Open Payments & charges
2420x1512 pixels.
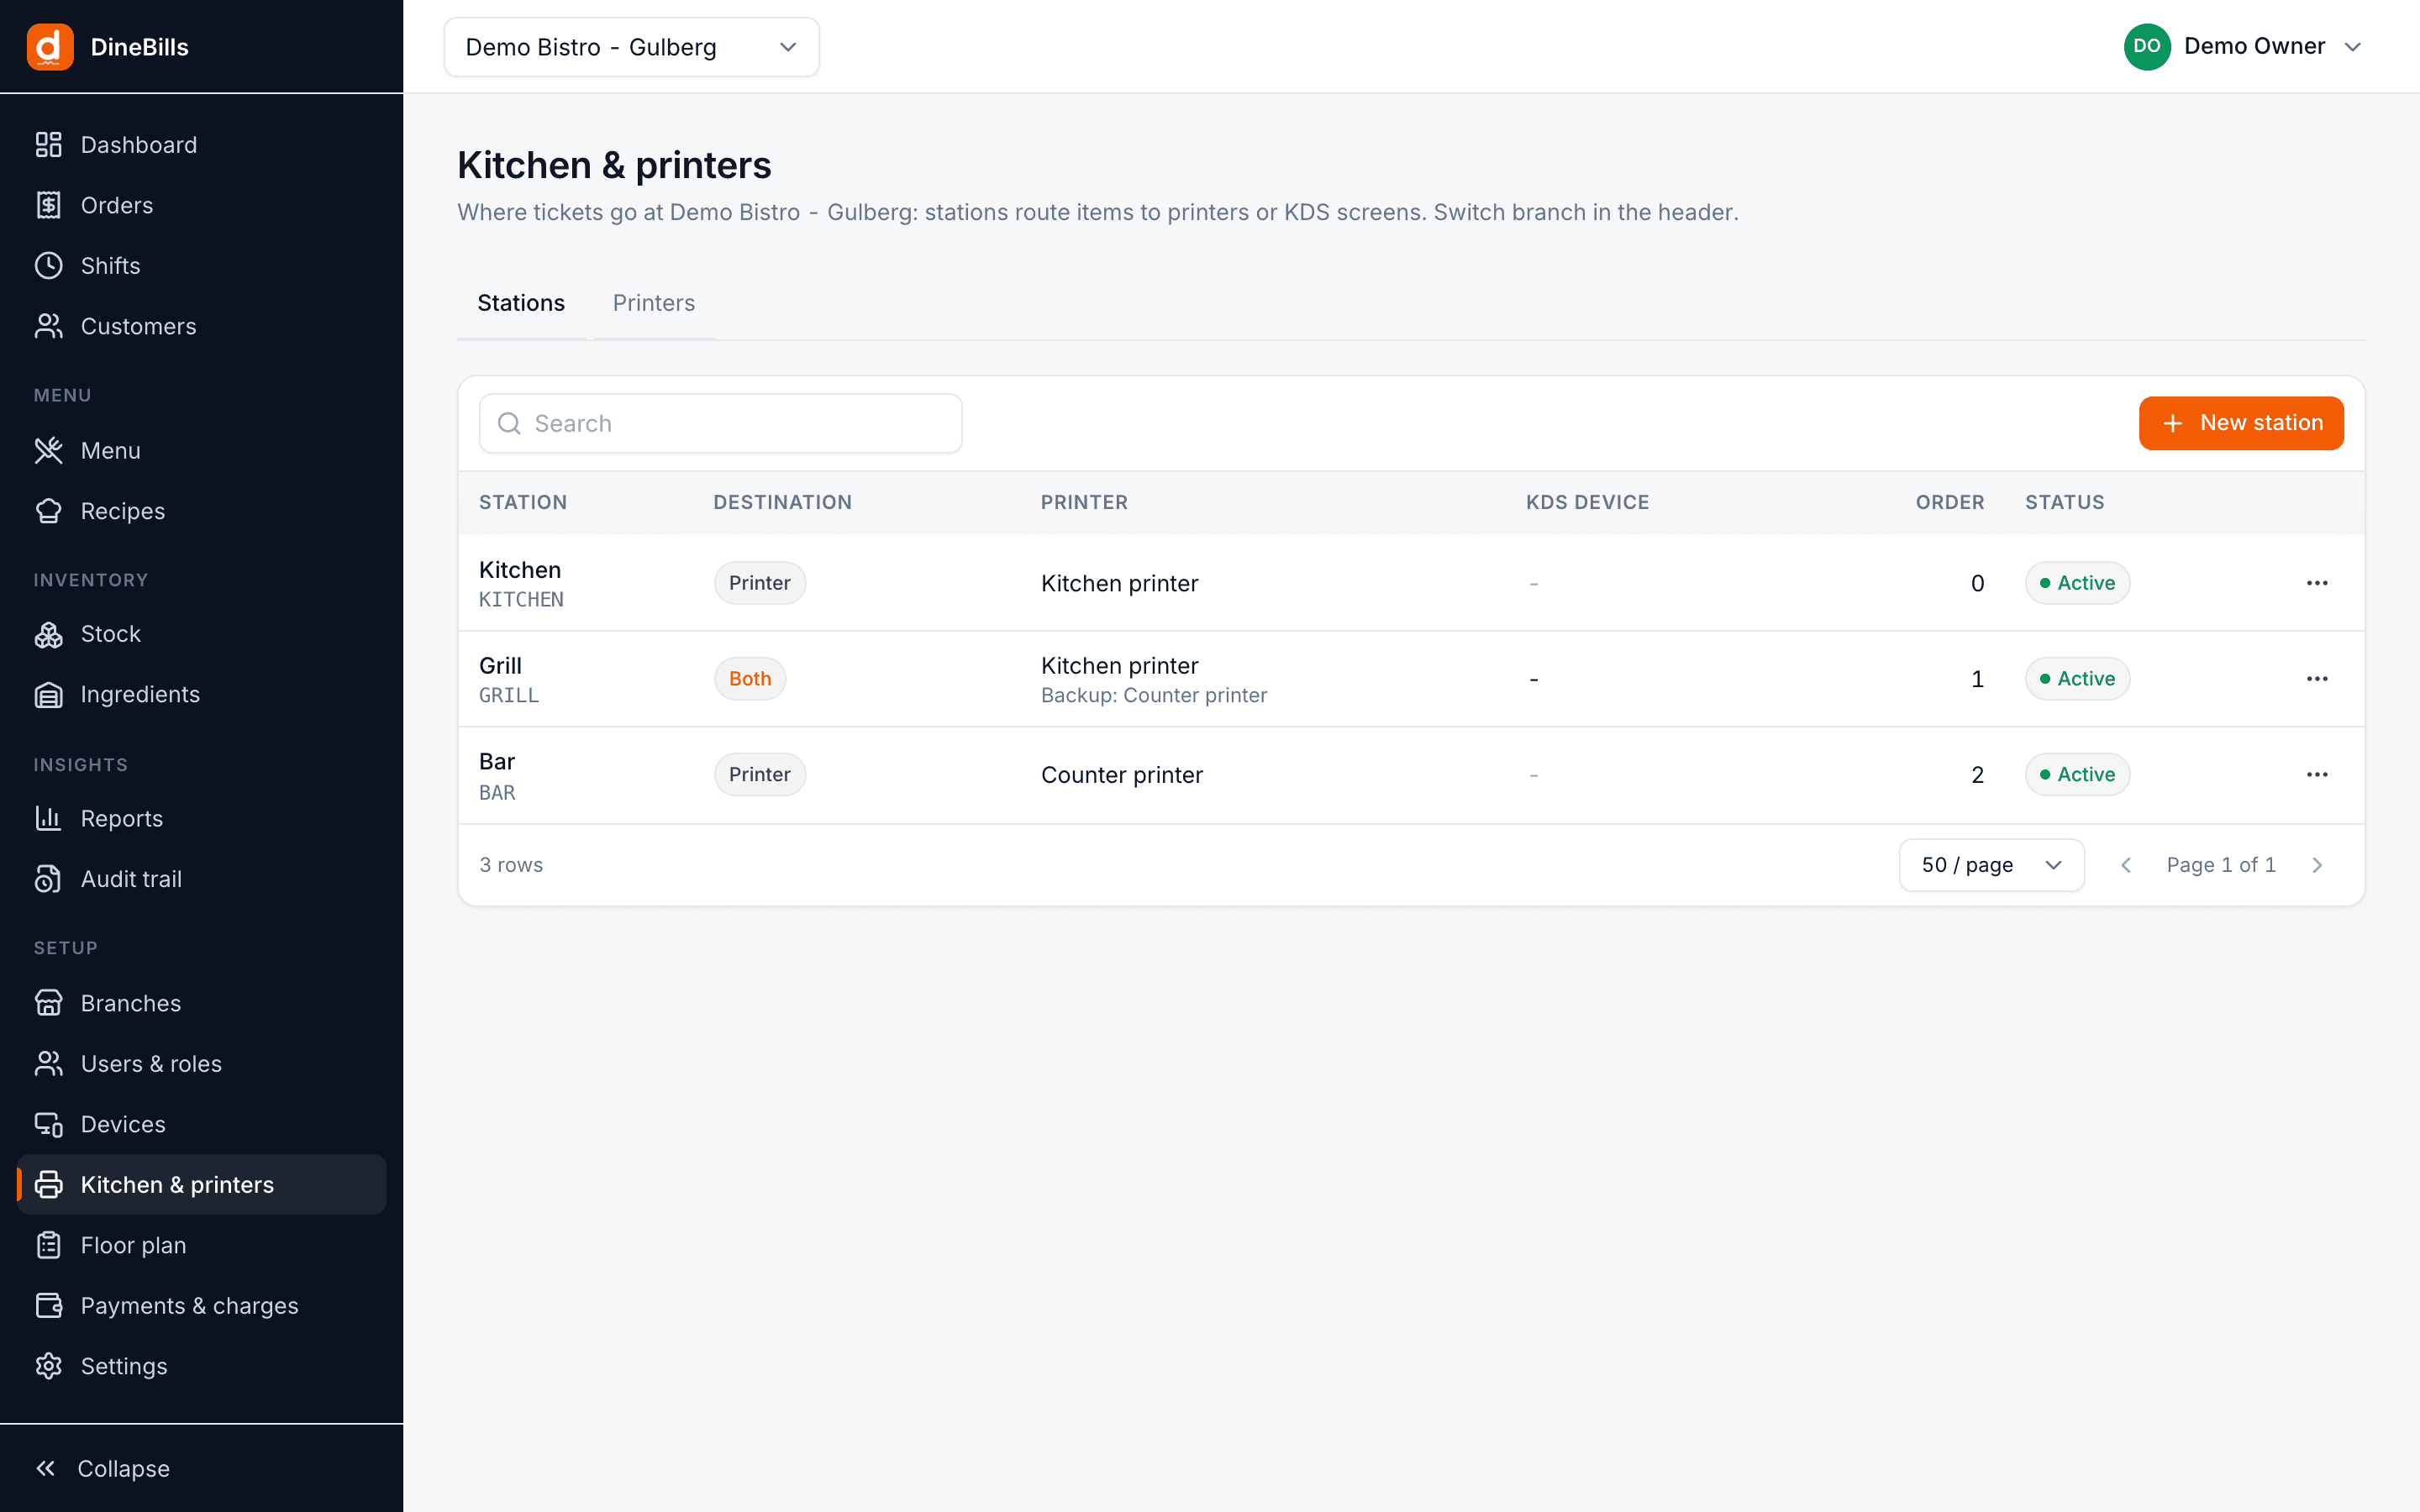tap(201, 1306)
